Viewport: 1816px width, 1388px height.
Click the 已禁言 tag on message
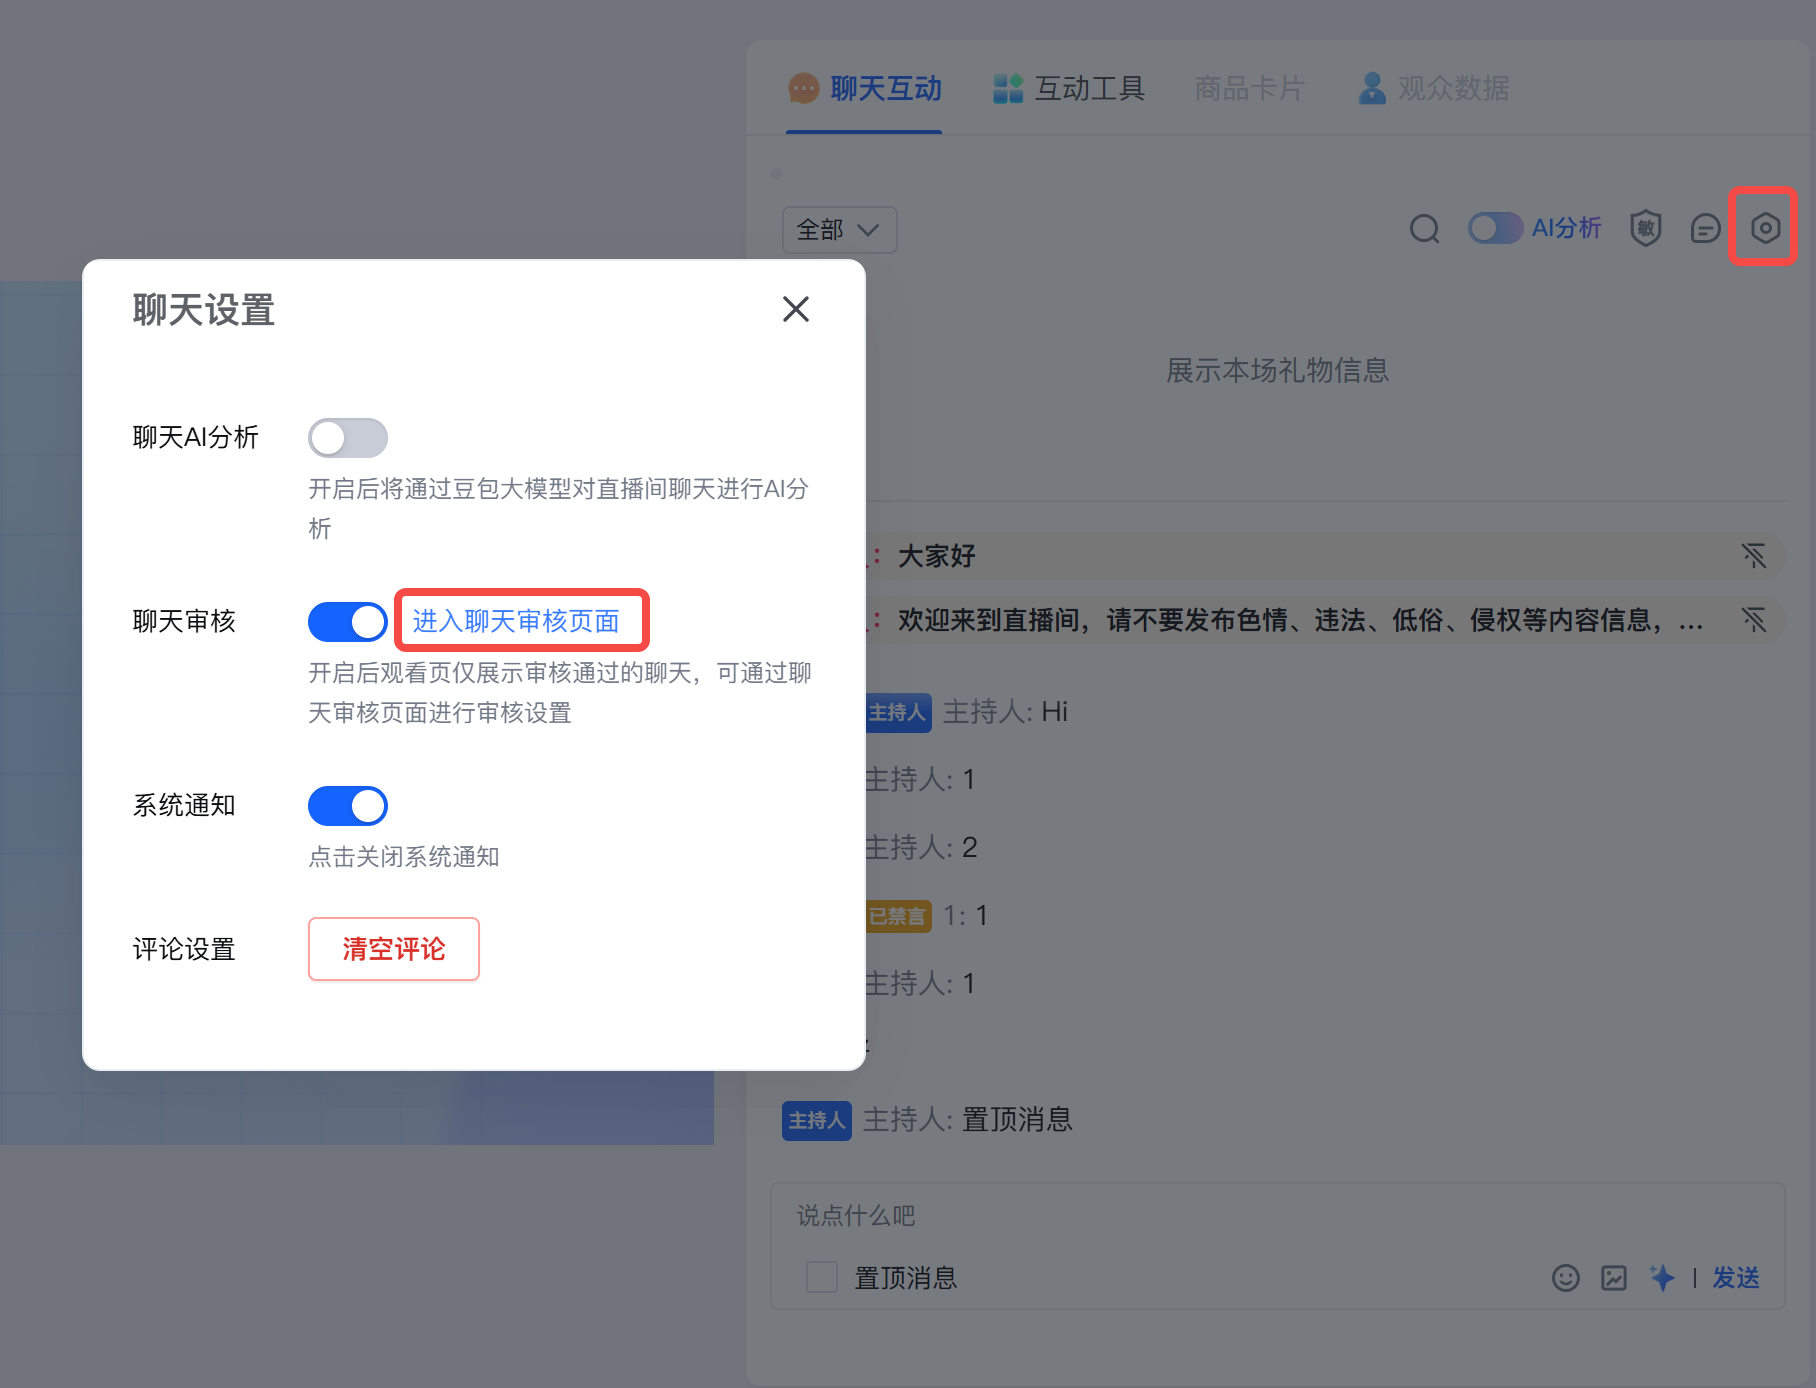(x=897, y=916)
